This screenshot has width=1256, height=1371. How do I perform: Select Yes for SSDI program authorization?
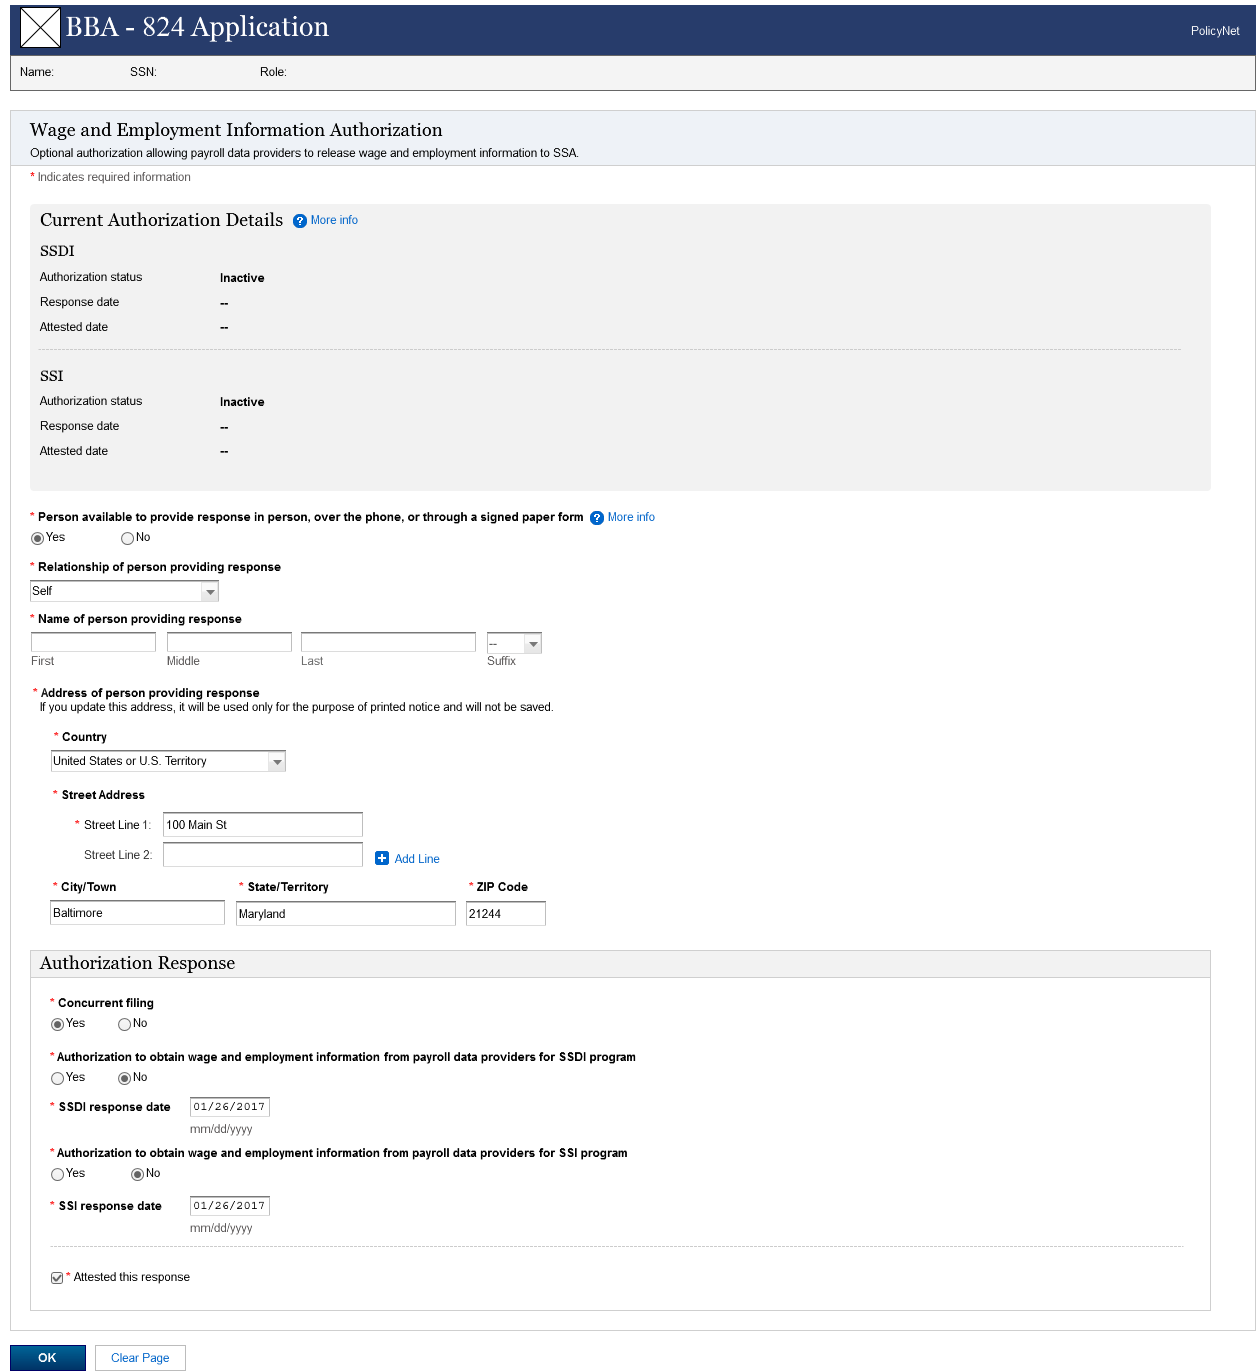[58, 1078]
